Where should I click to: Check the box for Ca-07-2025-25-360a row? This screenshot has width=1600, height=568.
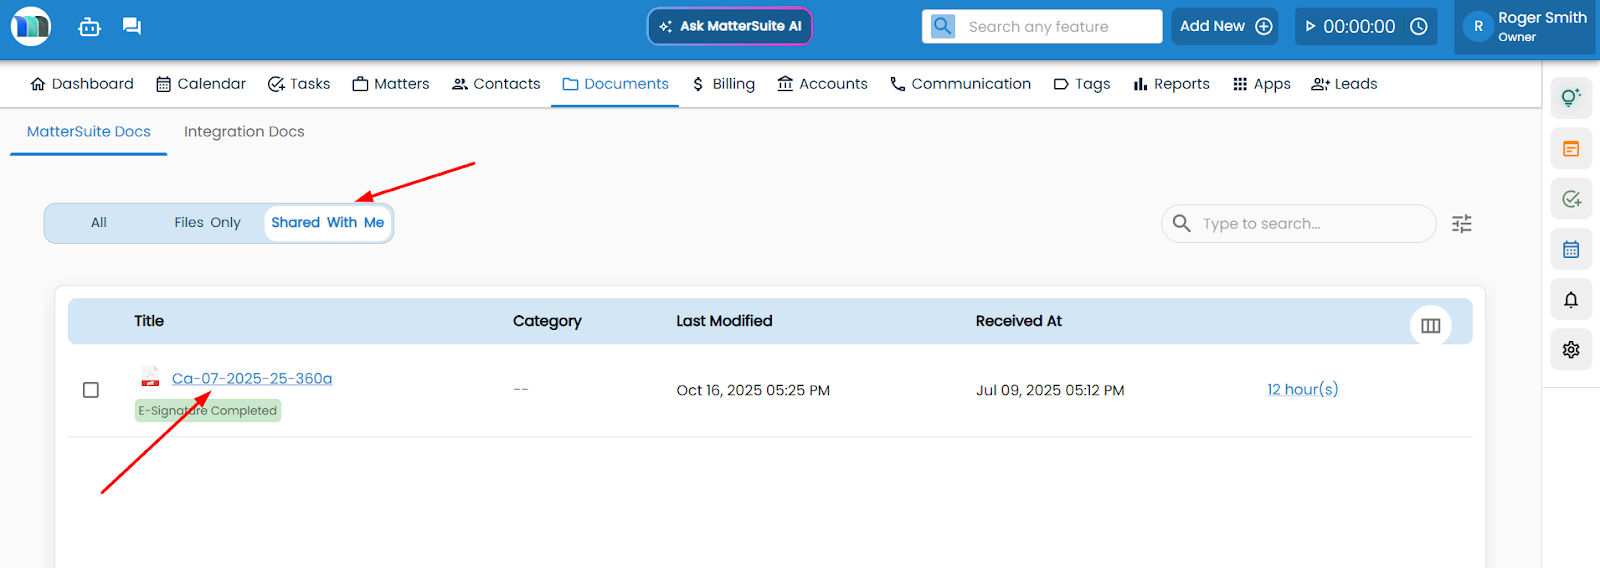coord(91,390)
